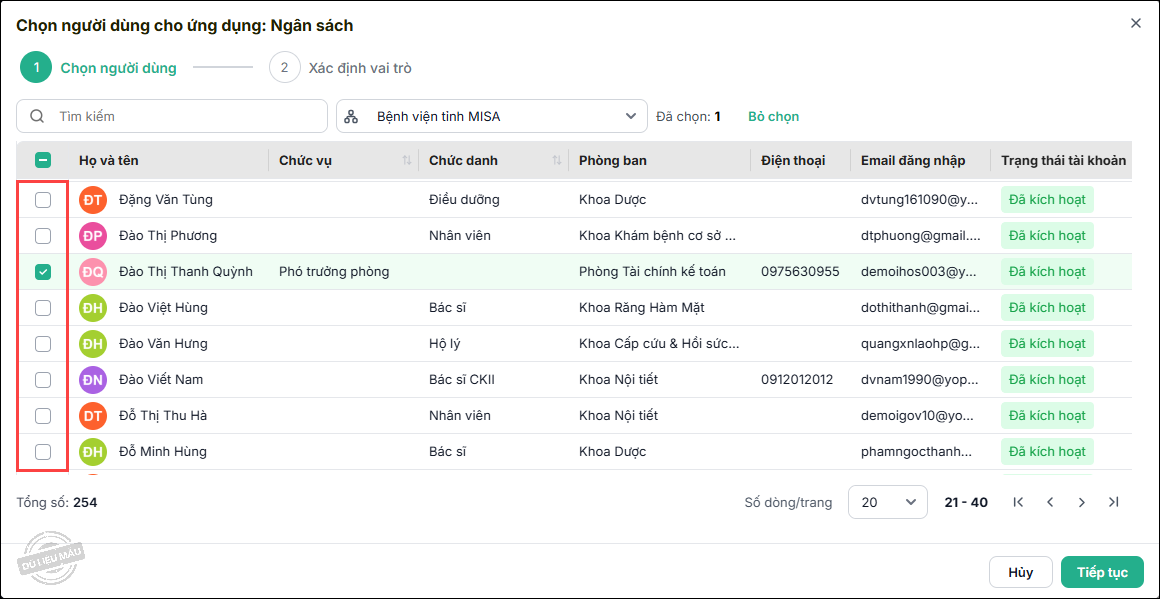Open the Bệnh viện tỉnh MISA dropdown

point(491,116)
